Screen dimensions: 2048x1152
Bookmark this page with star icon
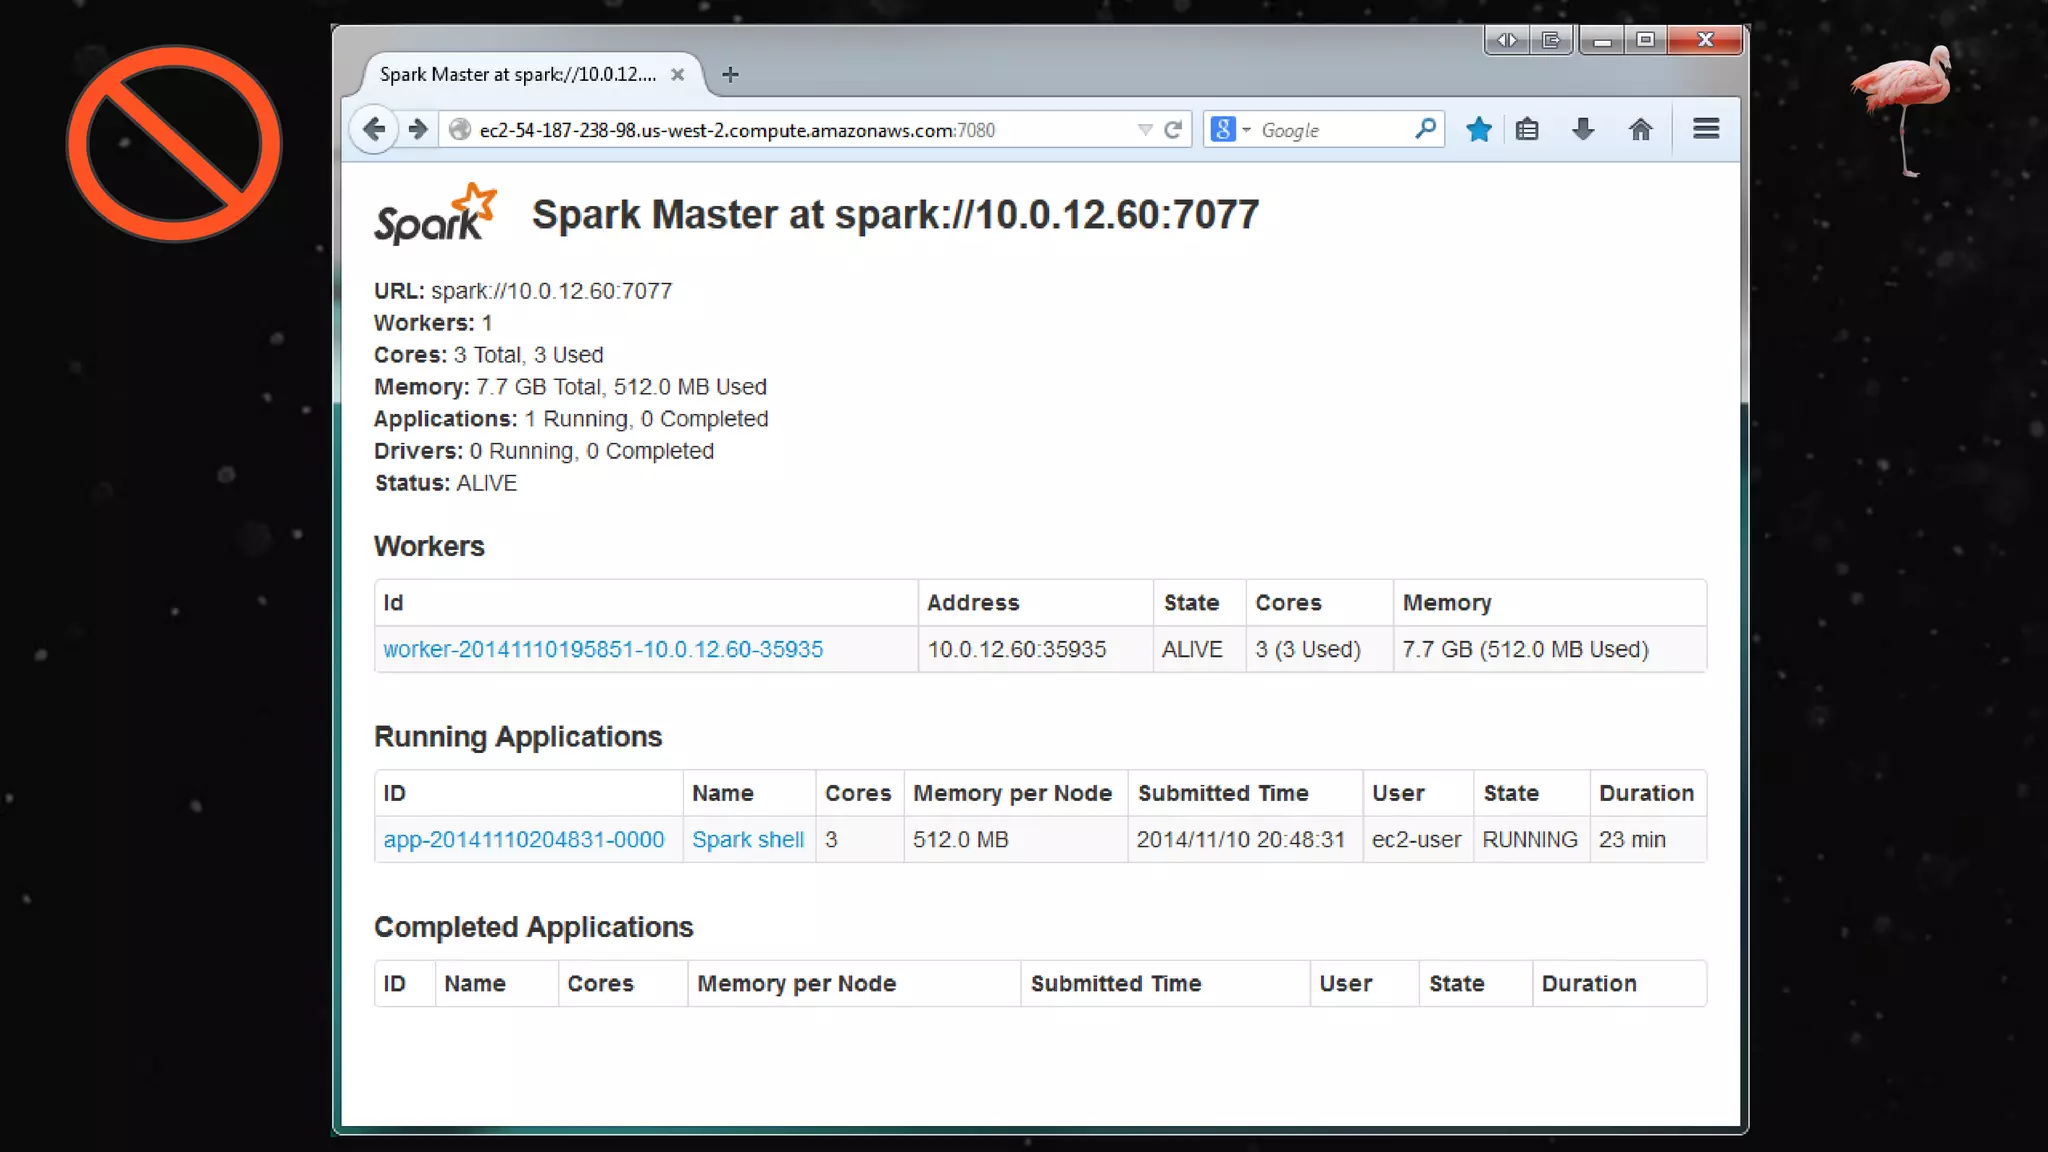1479,130
